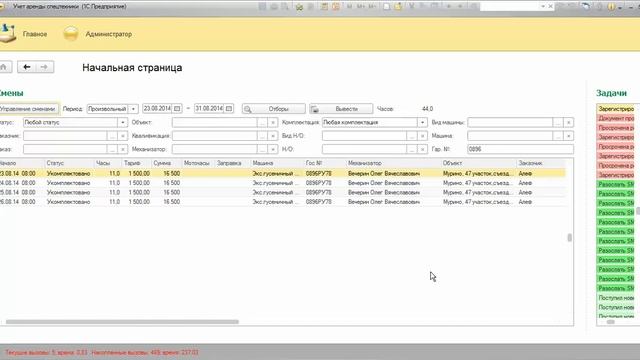Image resolution: width=640 pixels, height=360 pixels.
Task: Expand the Любая комплектация dropdown
Action: (x=422, y=122)
